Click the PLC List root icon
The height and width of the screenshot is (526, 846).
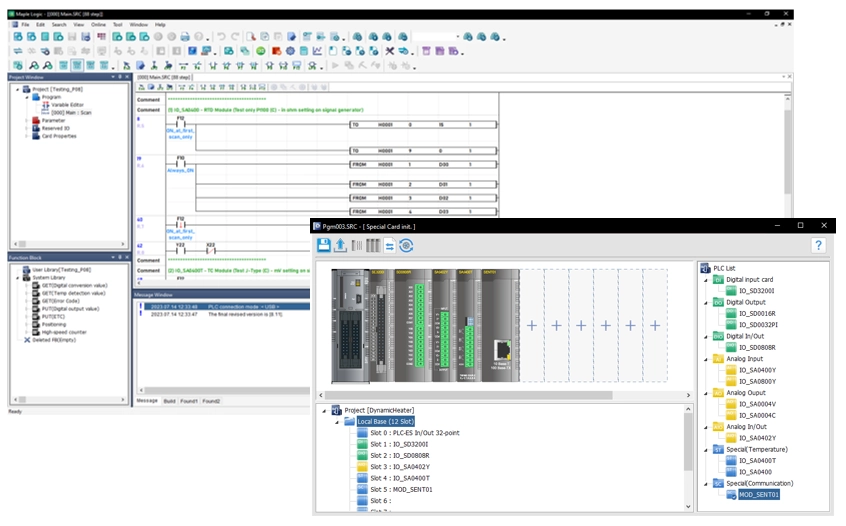705,268
